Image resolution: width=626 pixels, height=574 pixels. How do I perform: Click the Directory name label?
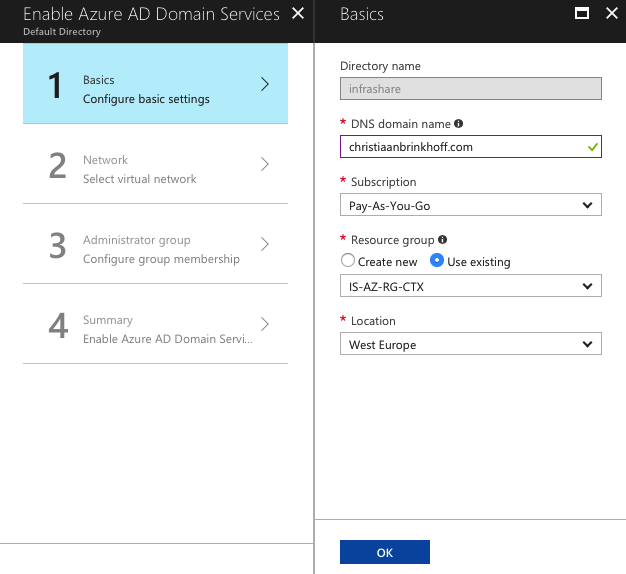[380, 66]
